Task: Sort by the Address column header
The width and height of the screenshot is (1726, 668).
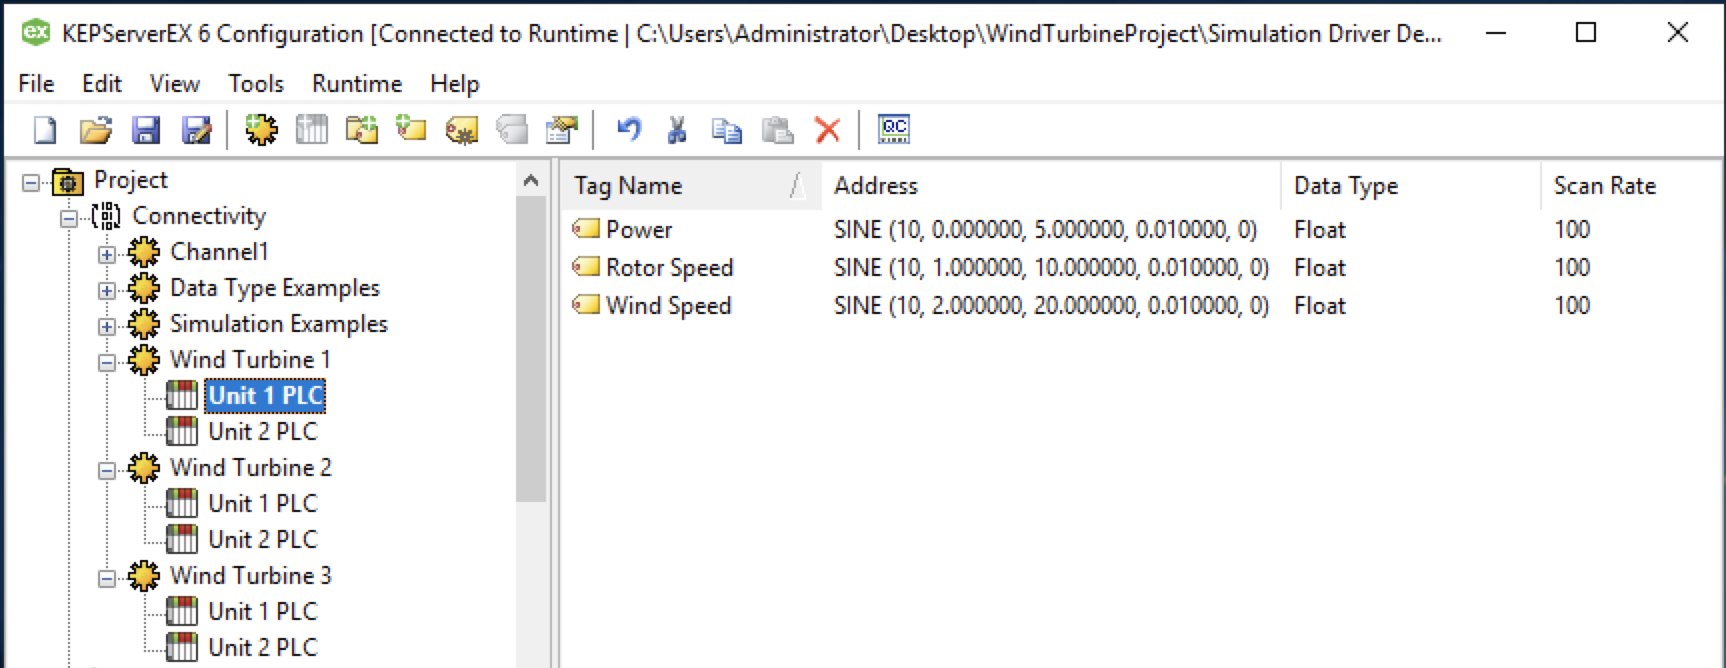Action: click(x=1051, y=186)
